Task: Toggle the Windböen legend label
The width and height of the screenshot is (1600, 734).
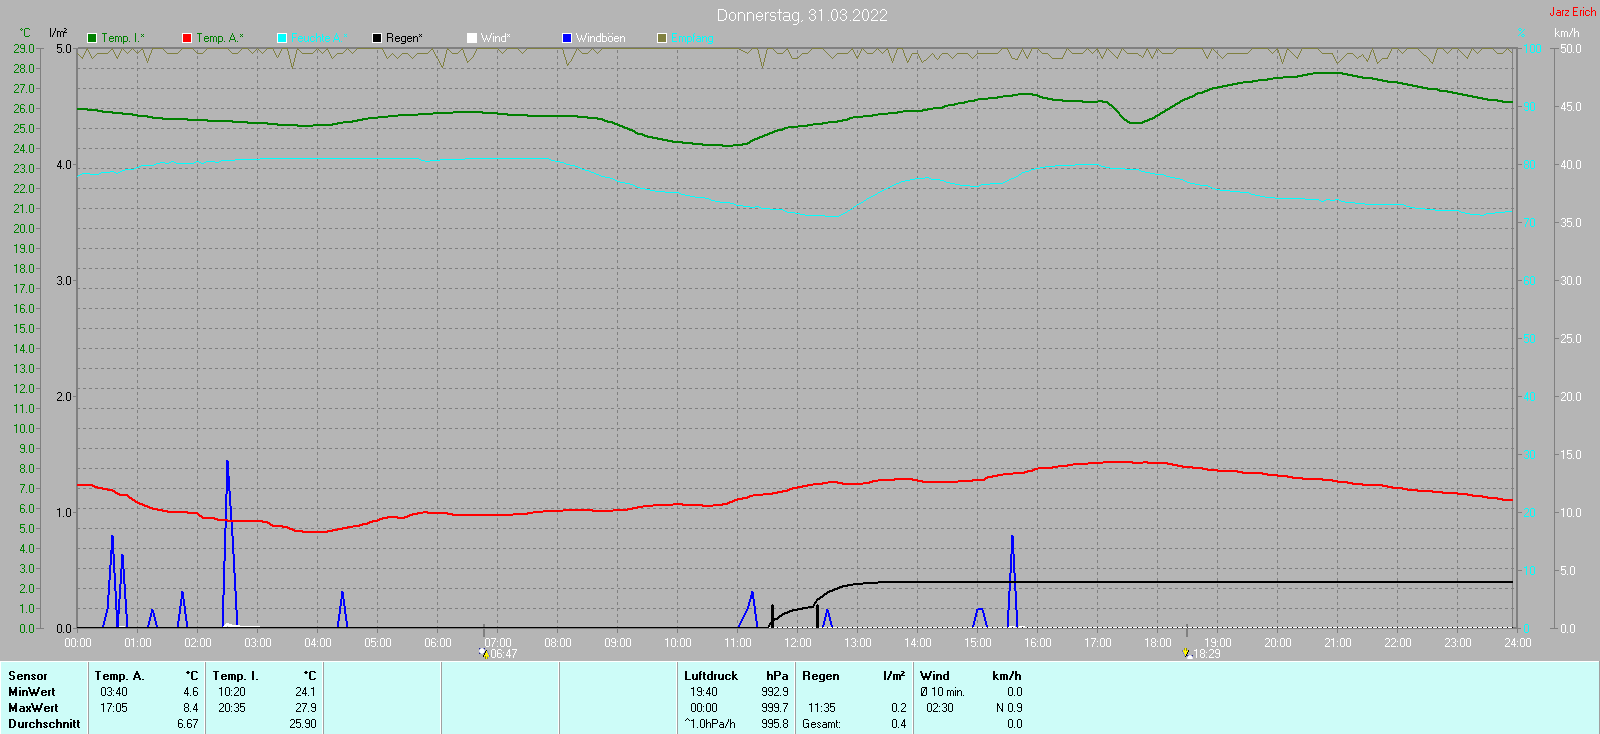Action: pos(601,38)
